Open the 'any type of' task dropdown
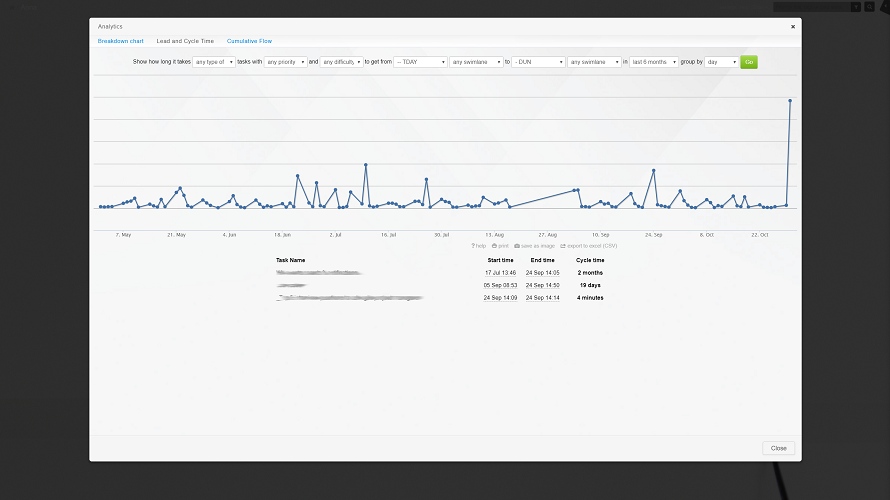Screen dimensions: 890x500 click(214, 62)
